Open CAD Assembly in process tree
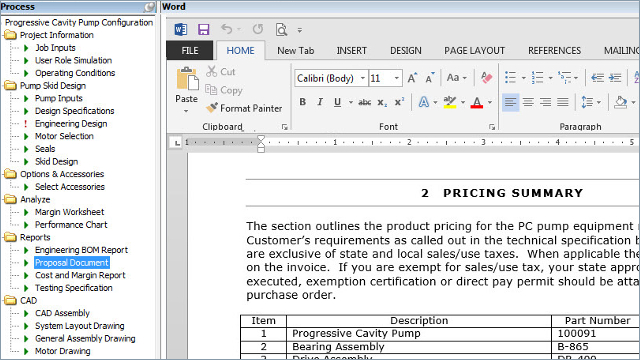The height and width of the screenshot is (360, 640). pos(62,313)
